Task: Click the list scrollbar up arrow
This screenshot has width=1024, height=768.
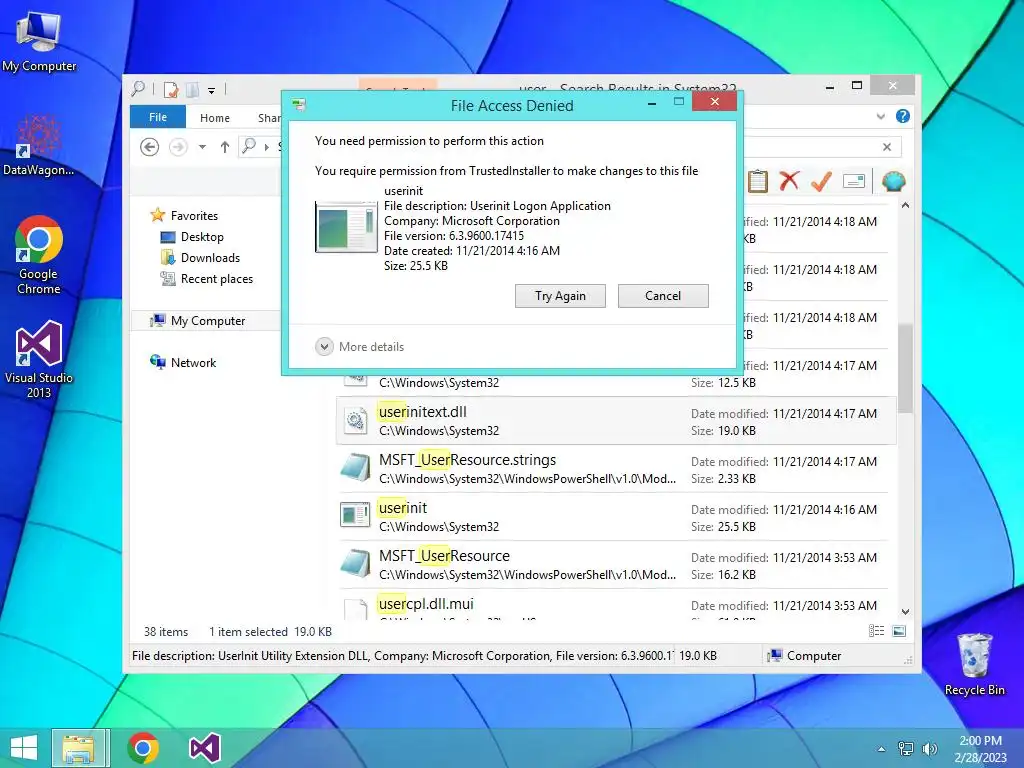Action: click(x=905, y=205)
